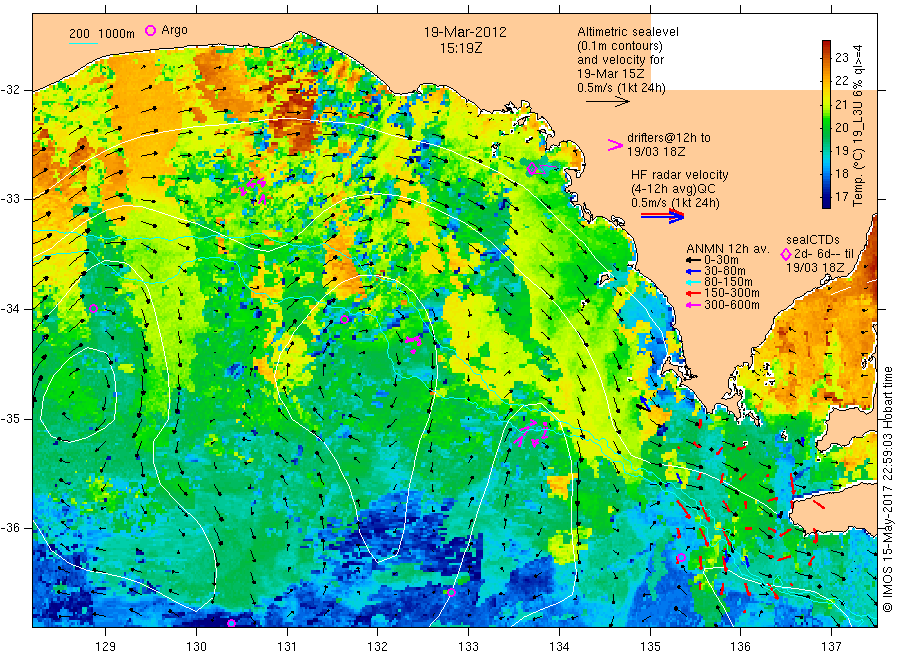
Task: Click the magenta drifter arrowhead legend symbol
Action: 615,145
